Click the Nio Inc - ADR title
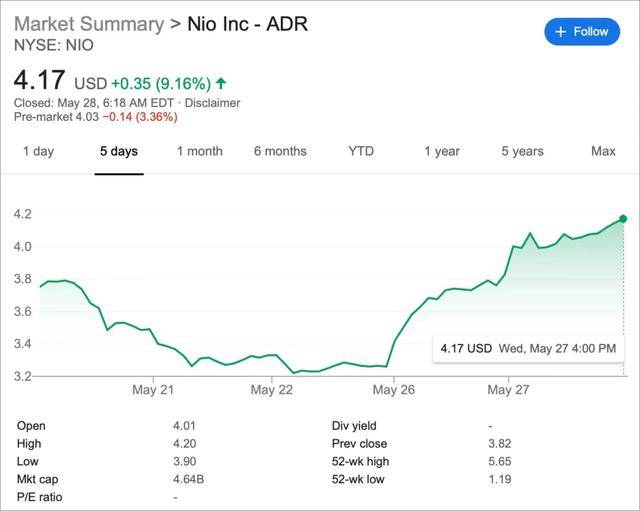The width and height of the screenshot is (640, 511). pyautogui.click(x=248, y=24)
